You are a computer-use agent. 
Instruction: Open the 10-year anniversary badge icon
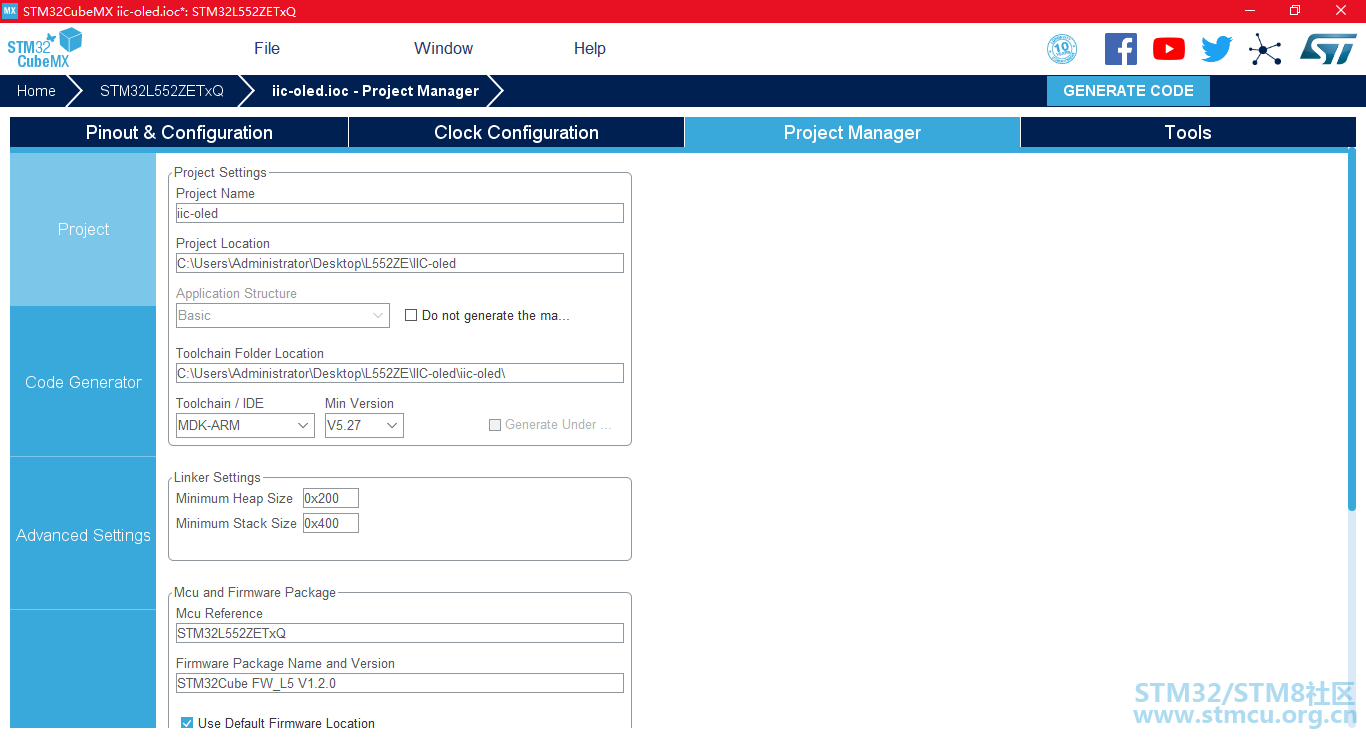[1061, 49]
